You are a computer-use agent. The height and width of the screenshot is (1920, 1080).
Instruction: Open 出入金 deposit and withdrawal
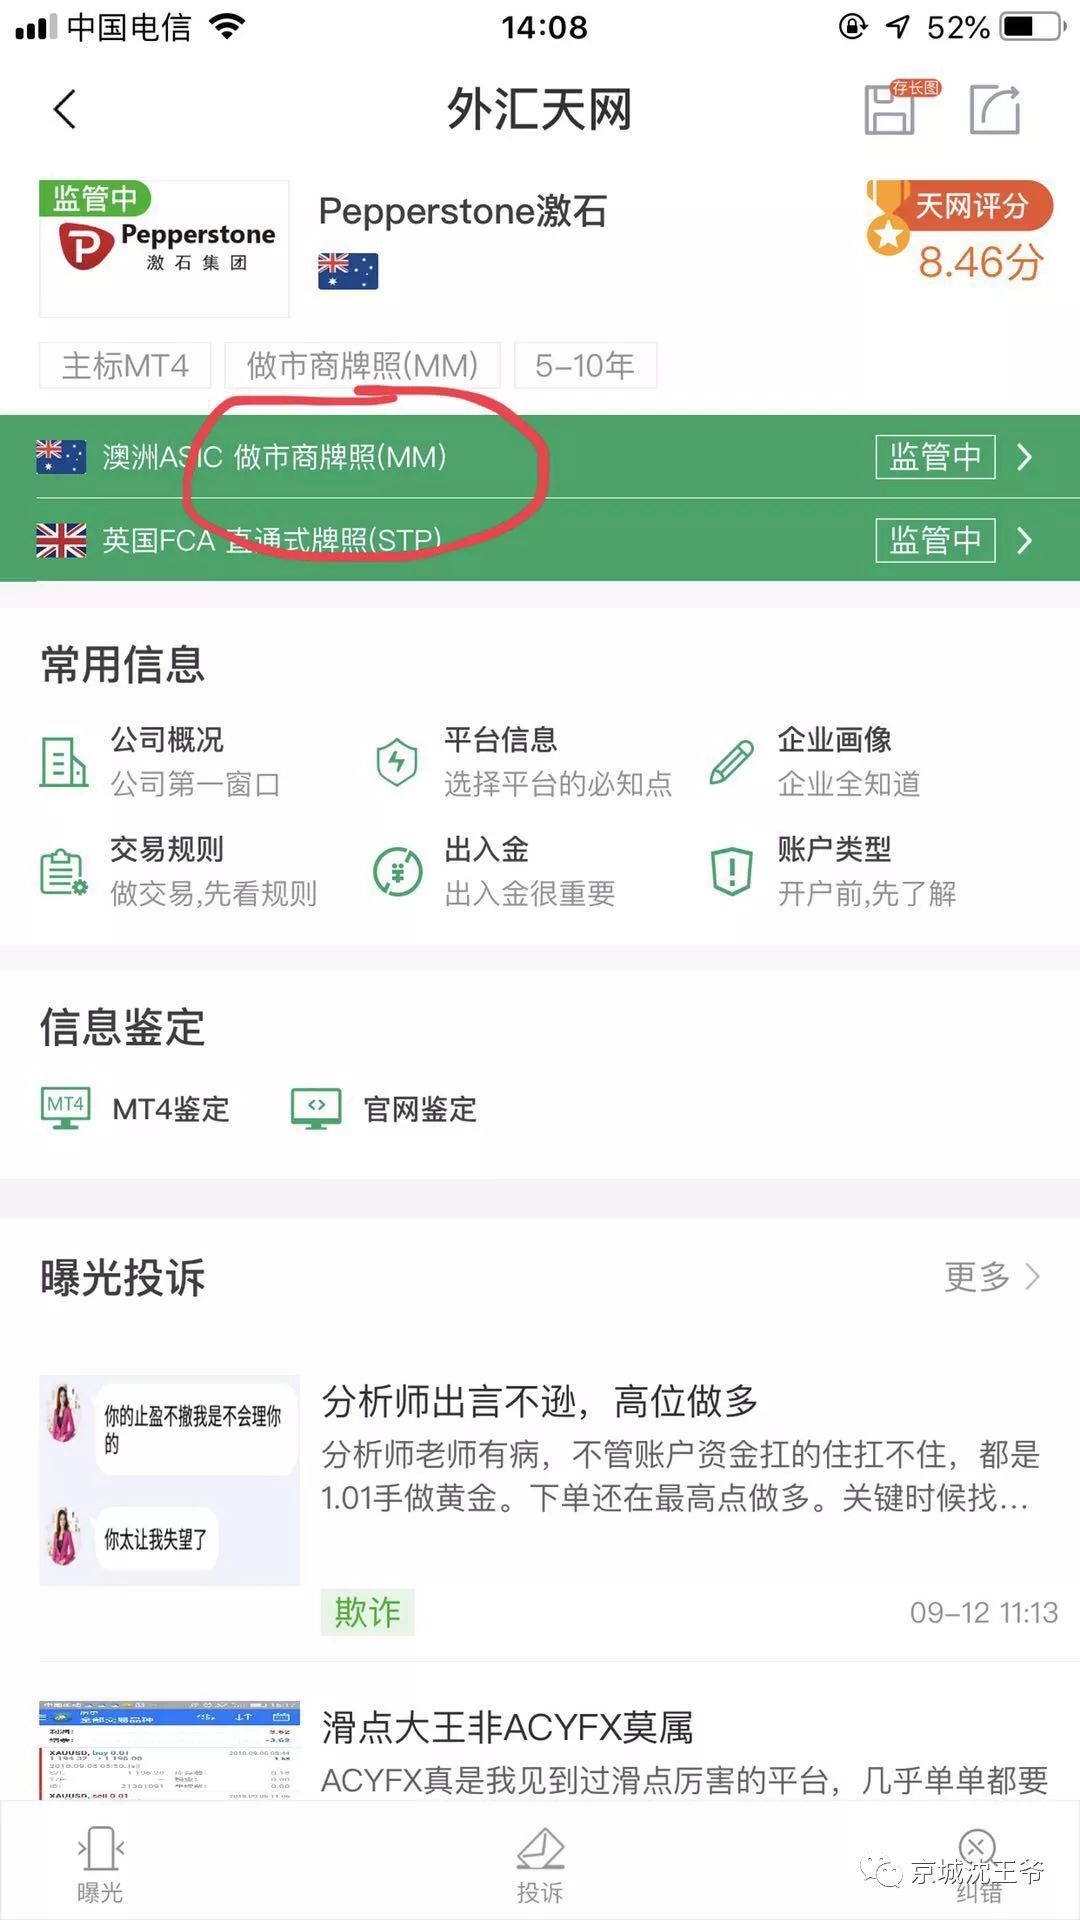click(494, 871)
